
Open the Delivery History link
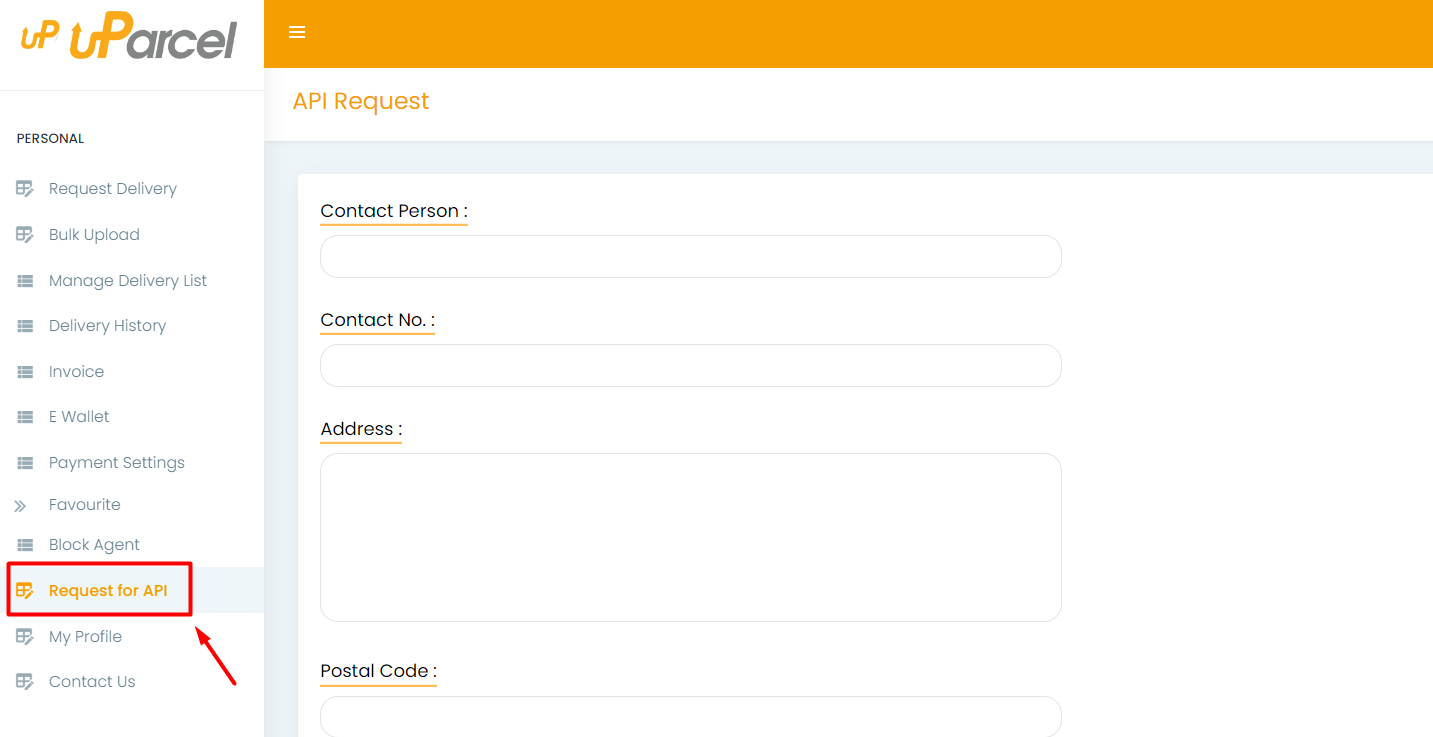click(107, 326)
